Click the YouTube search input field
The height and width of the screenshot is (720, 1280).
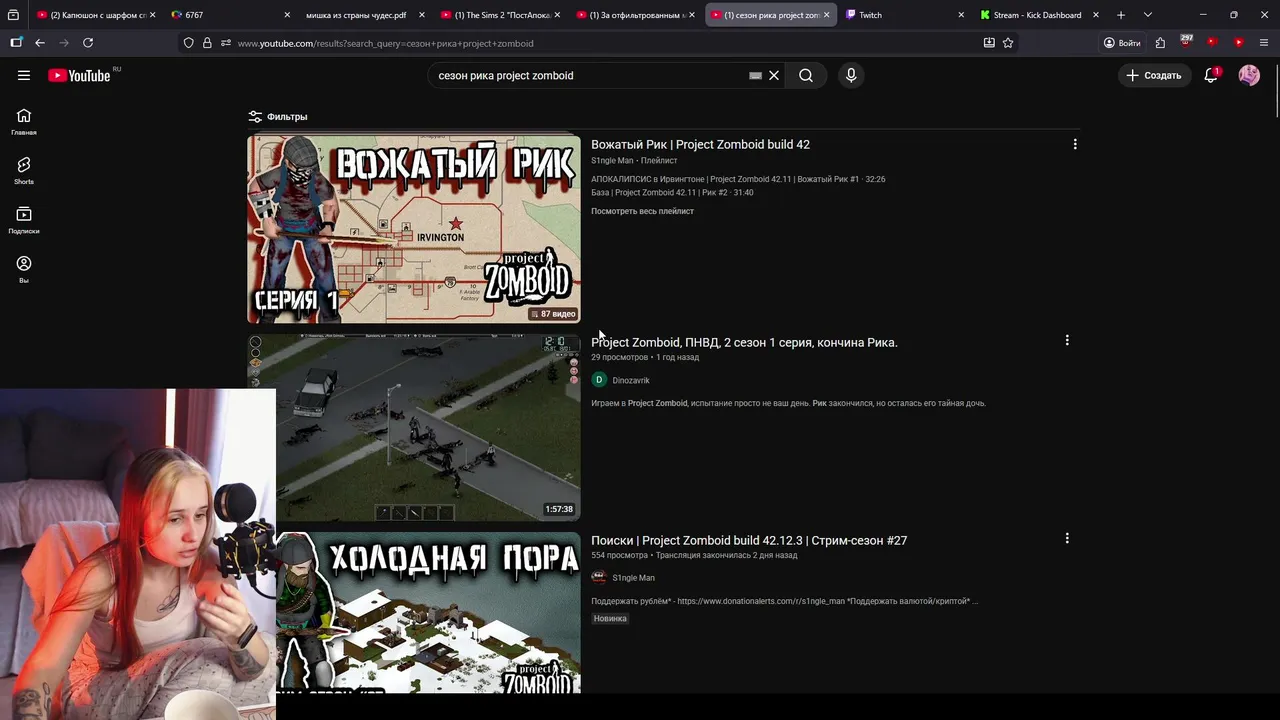(590, 75)
